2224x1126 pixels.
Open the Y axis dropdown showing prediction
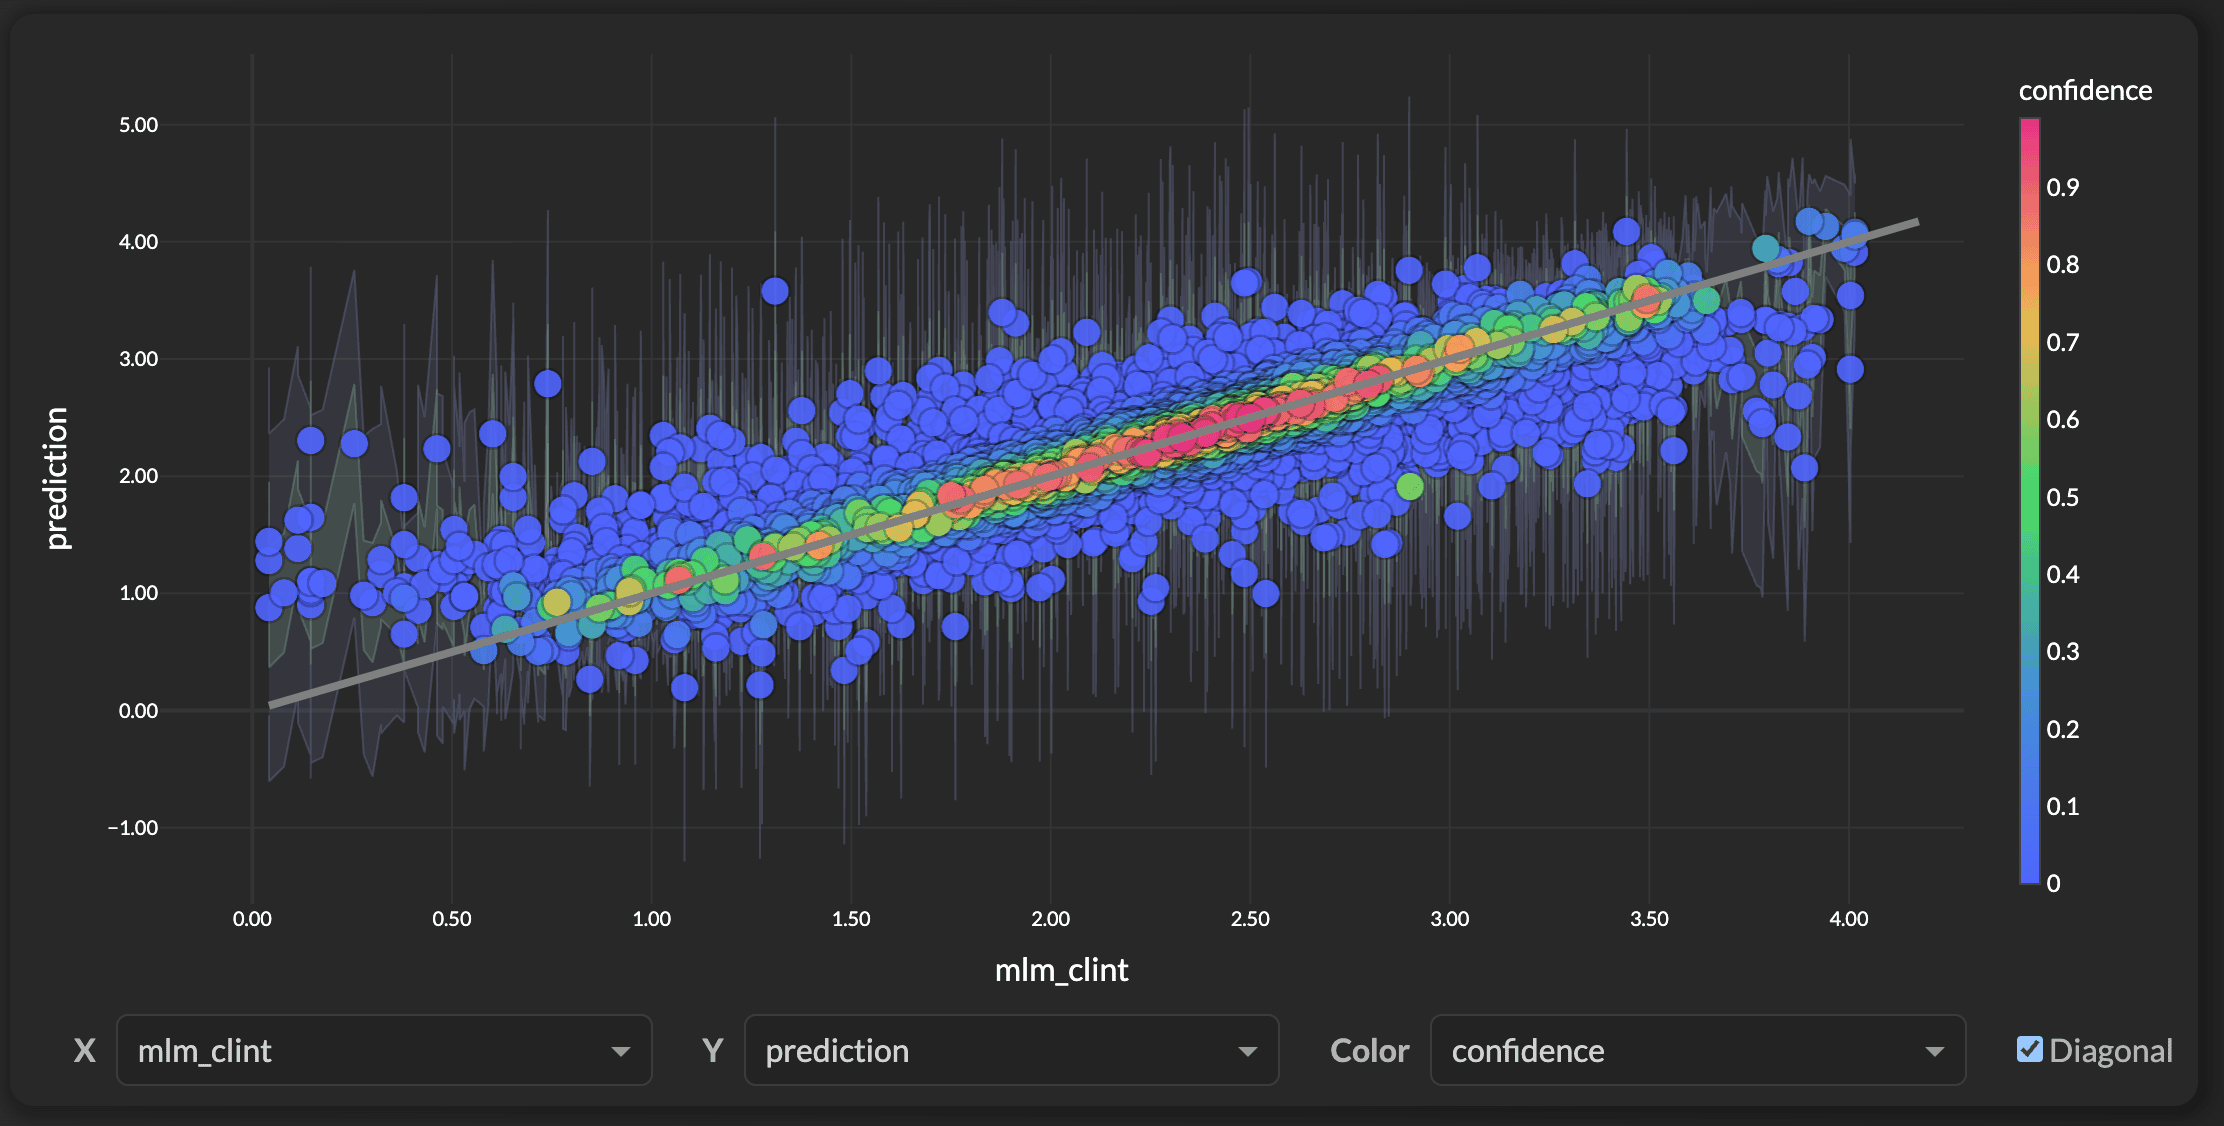pos(1010,1050)
